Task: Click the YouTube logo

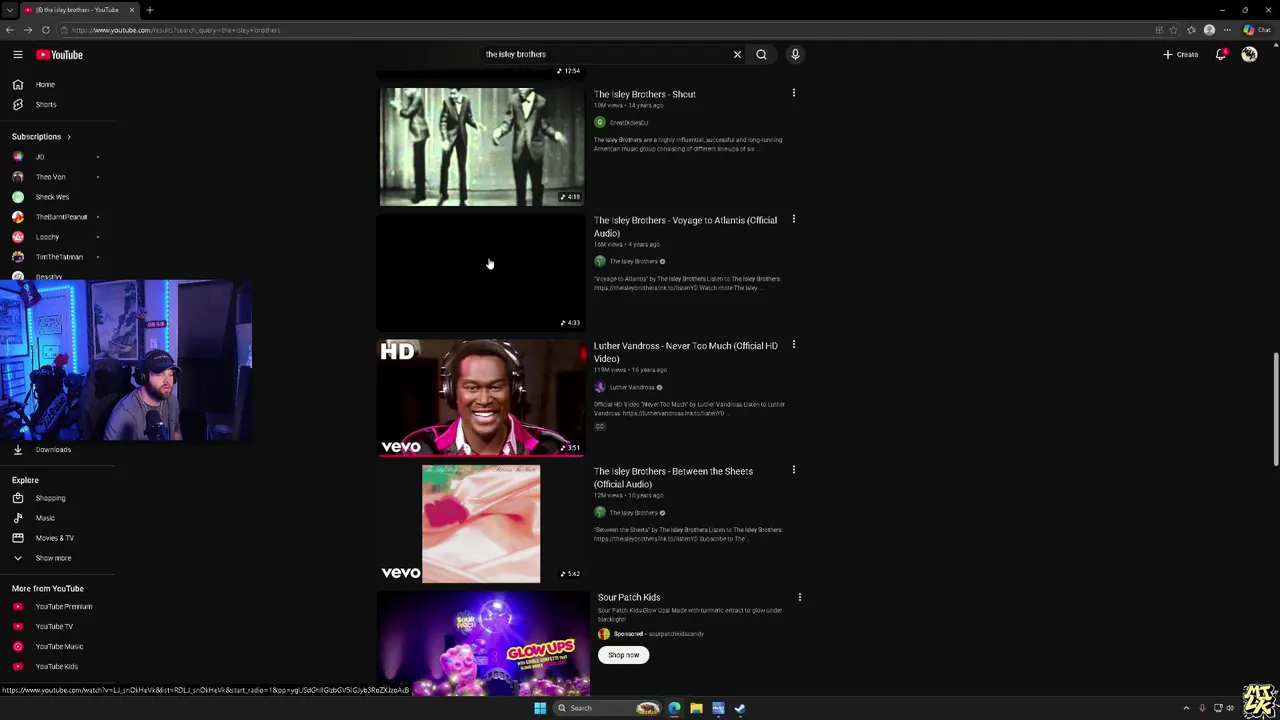Action: pos(60,55)
